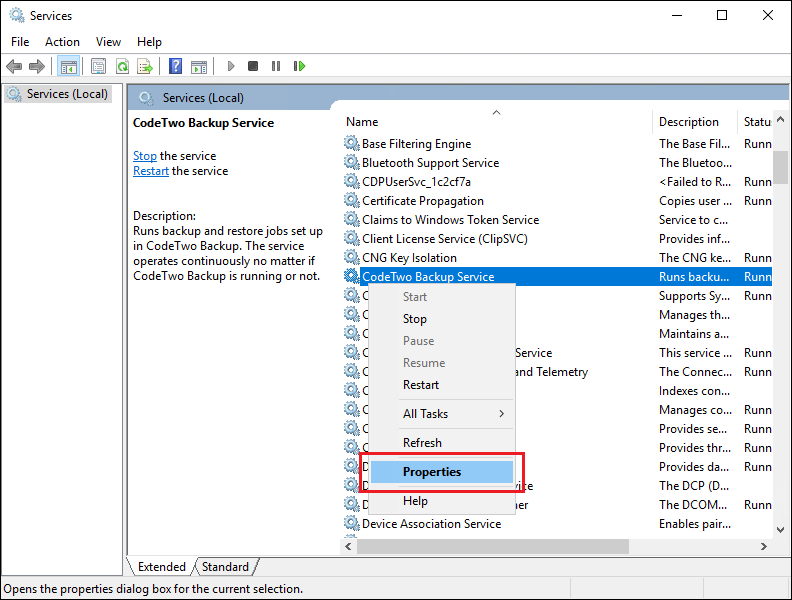This screenshot has height=600, width=792.
Task: Select the CNG Key Isolation service
Action: [557, 257]
